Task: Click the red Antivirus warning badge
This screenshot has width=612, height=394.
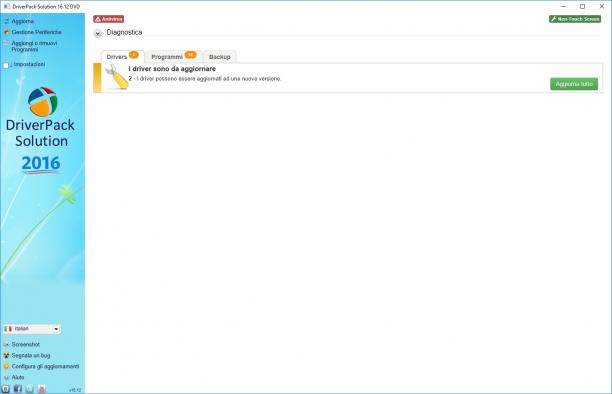Action: [109, 19]
